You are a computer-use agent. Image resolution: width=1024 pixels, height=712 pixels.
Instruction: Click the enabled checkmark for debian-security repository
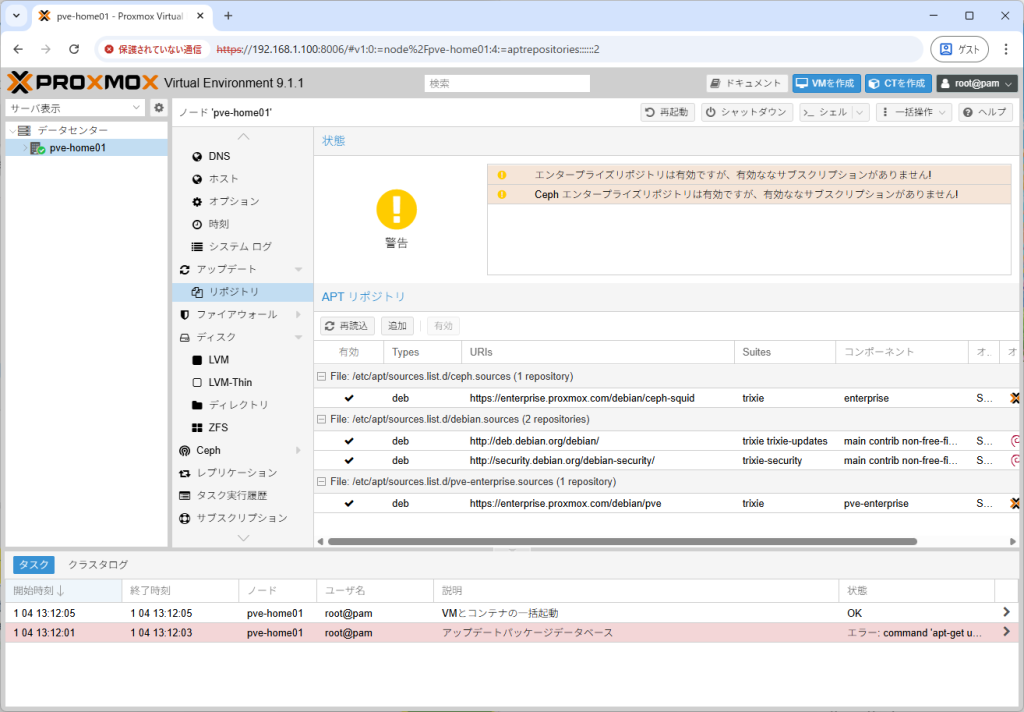349,460
